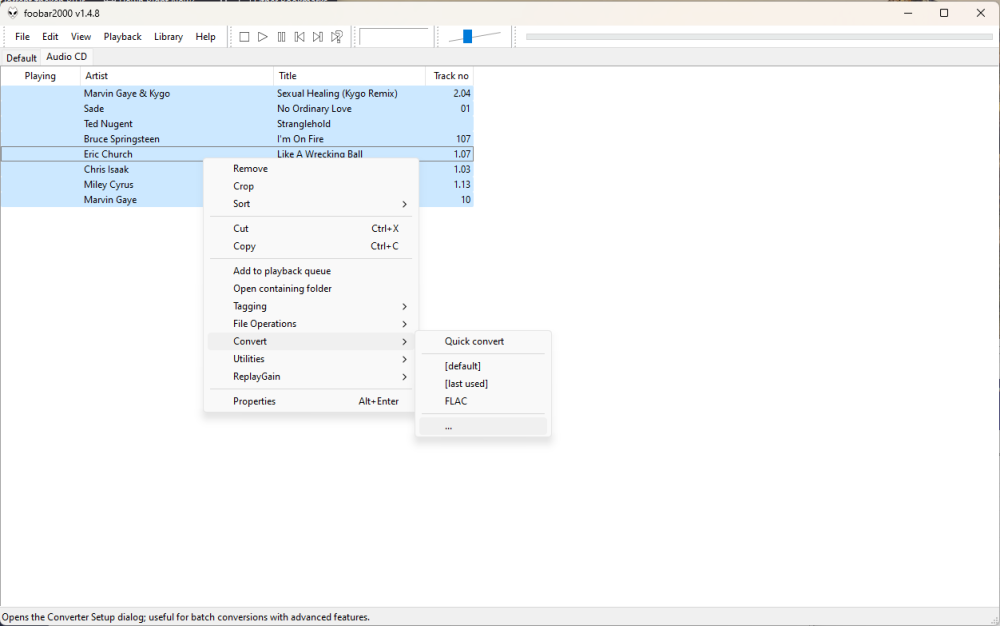Adjust the volume slider
Viewport: 1000px width, 626px height.
tap(470, 36)
